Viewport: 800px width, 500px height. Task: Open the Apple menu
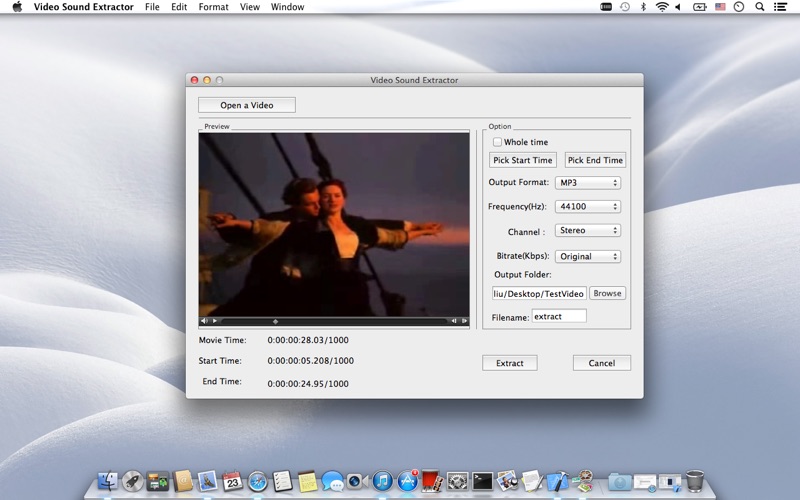(17, 7)
